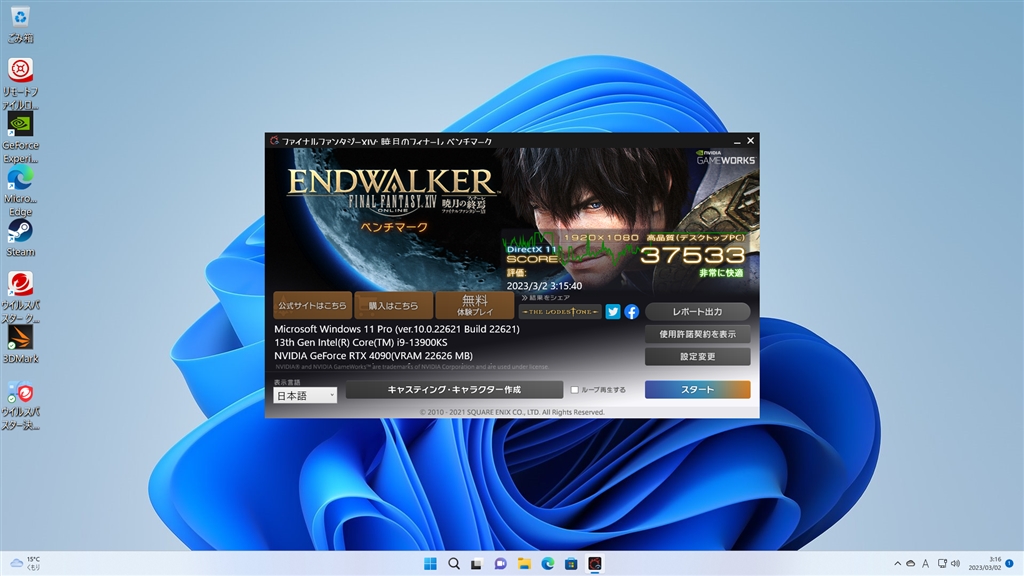This screenshot has height=576, width=1024.
Task: Share result on Twitter
Action: pyautogui.click(x=613, y=312)
